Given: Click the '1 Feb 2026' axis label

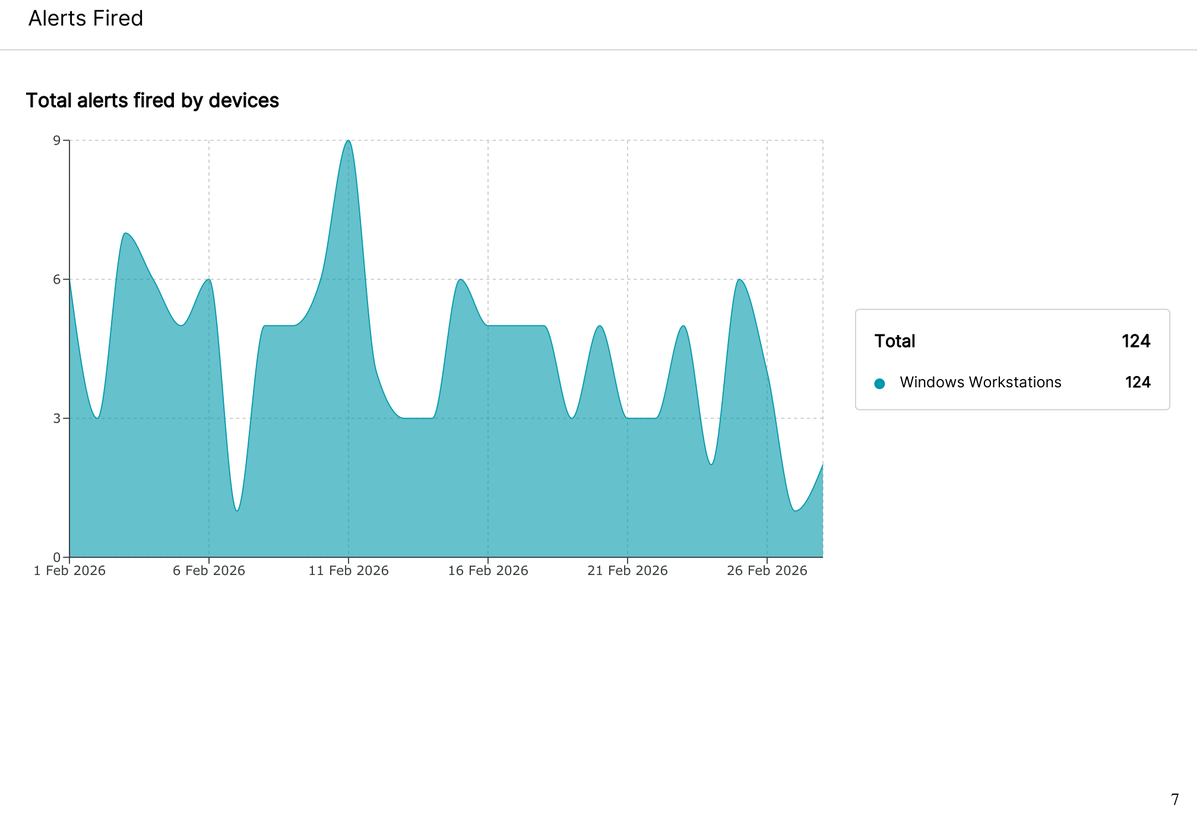Looking at the screenshot, I should (69, 571).
